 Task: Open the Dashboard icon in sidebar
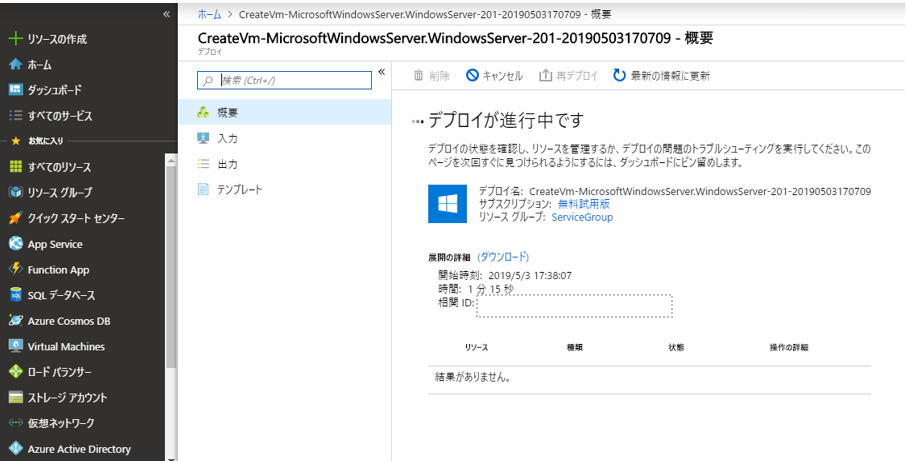(x=16, y=90)
